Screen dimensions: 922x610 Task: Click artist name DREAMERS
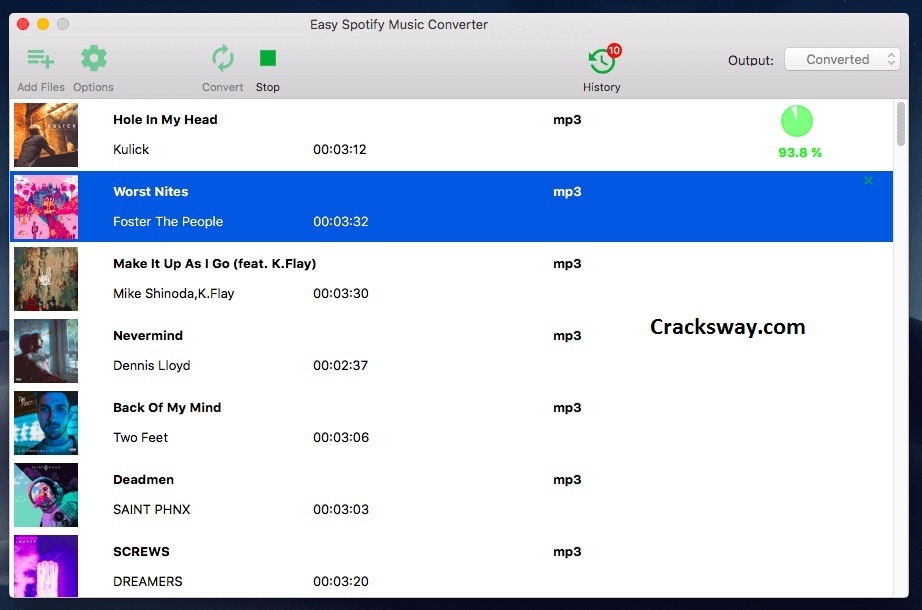(148, 581)
